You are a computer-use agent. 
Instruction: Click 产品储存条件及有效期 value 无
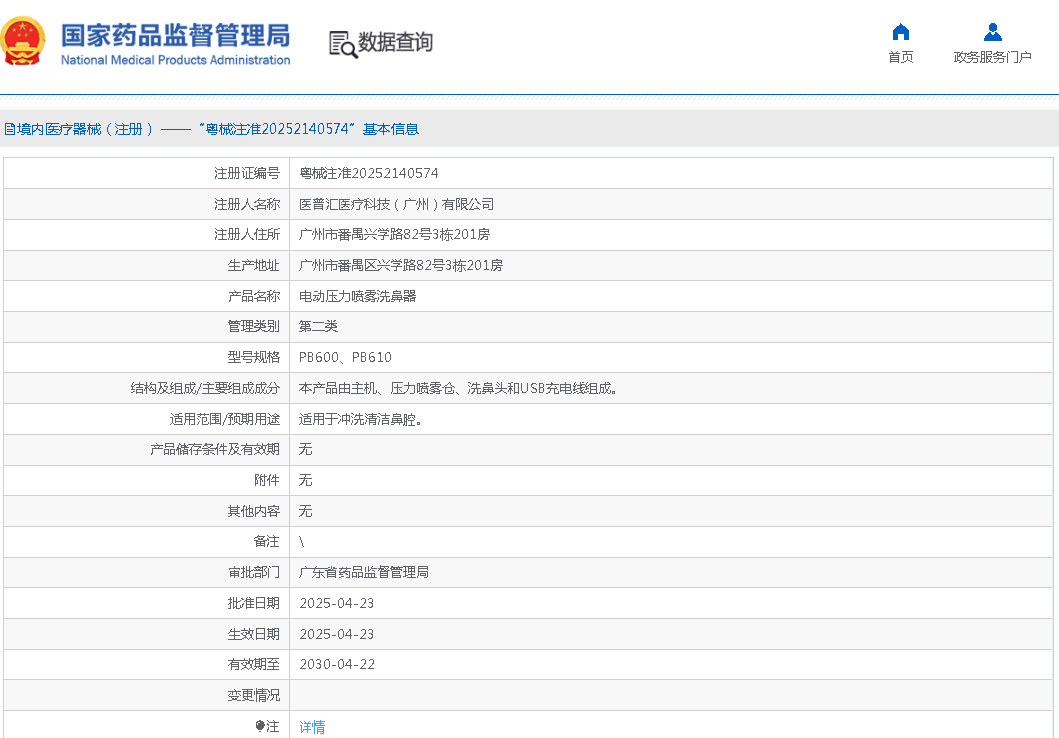(x=305, y=449)
